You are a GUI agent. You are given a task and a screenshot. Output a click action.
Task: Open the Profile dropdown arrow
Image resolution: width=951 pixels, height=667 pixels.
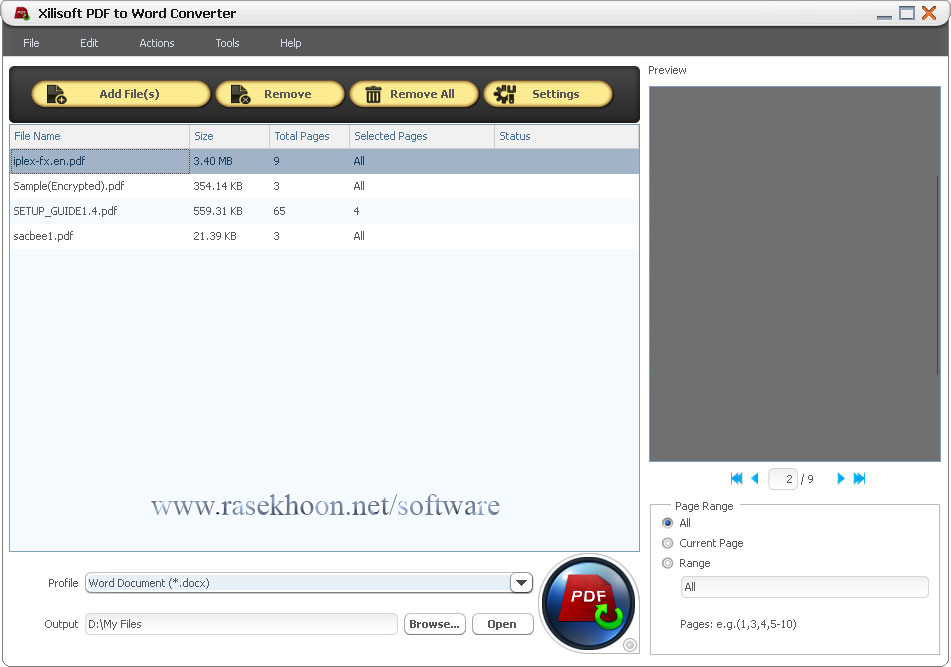[521, 583]
